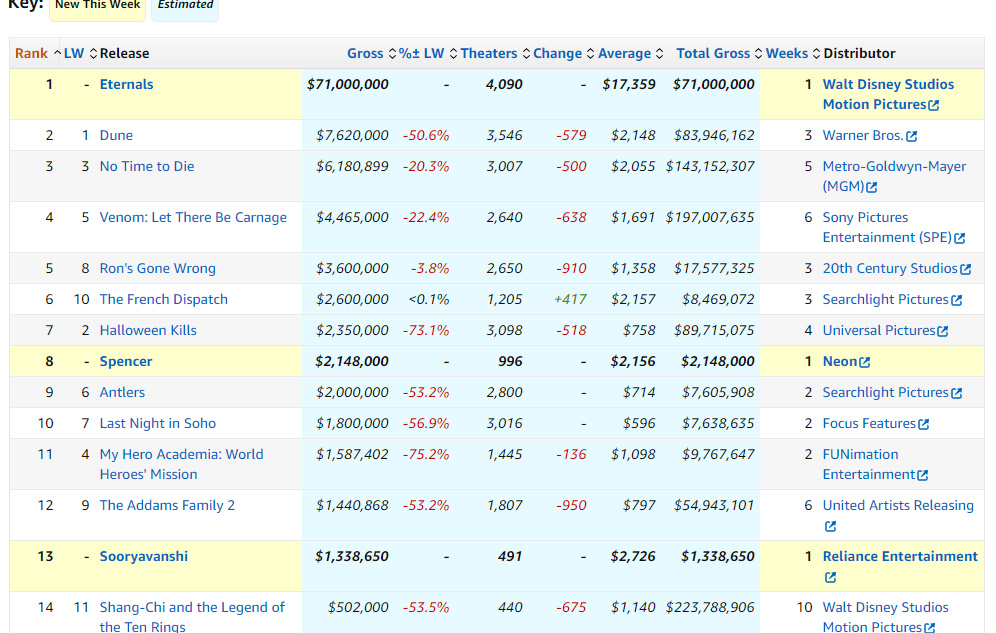
Task: Open 20th Century Studios distributor link
Action: [x=890, y=269]
